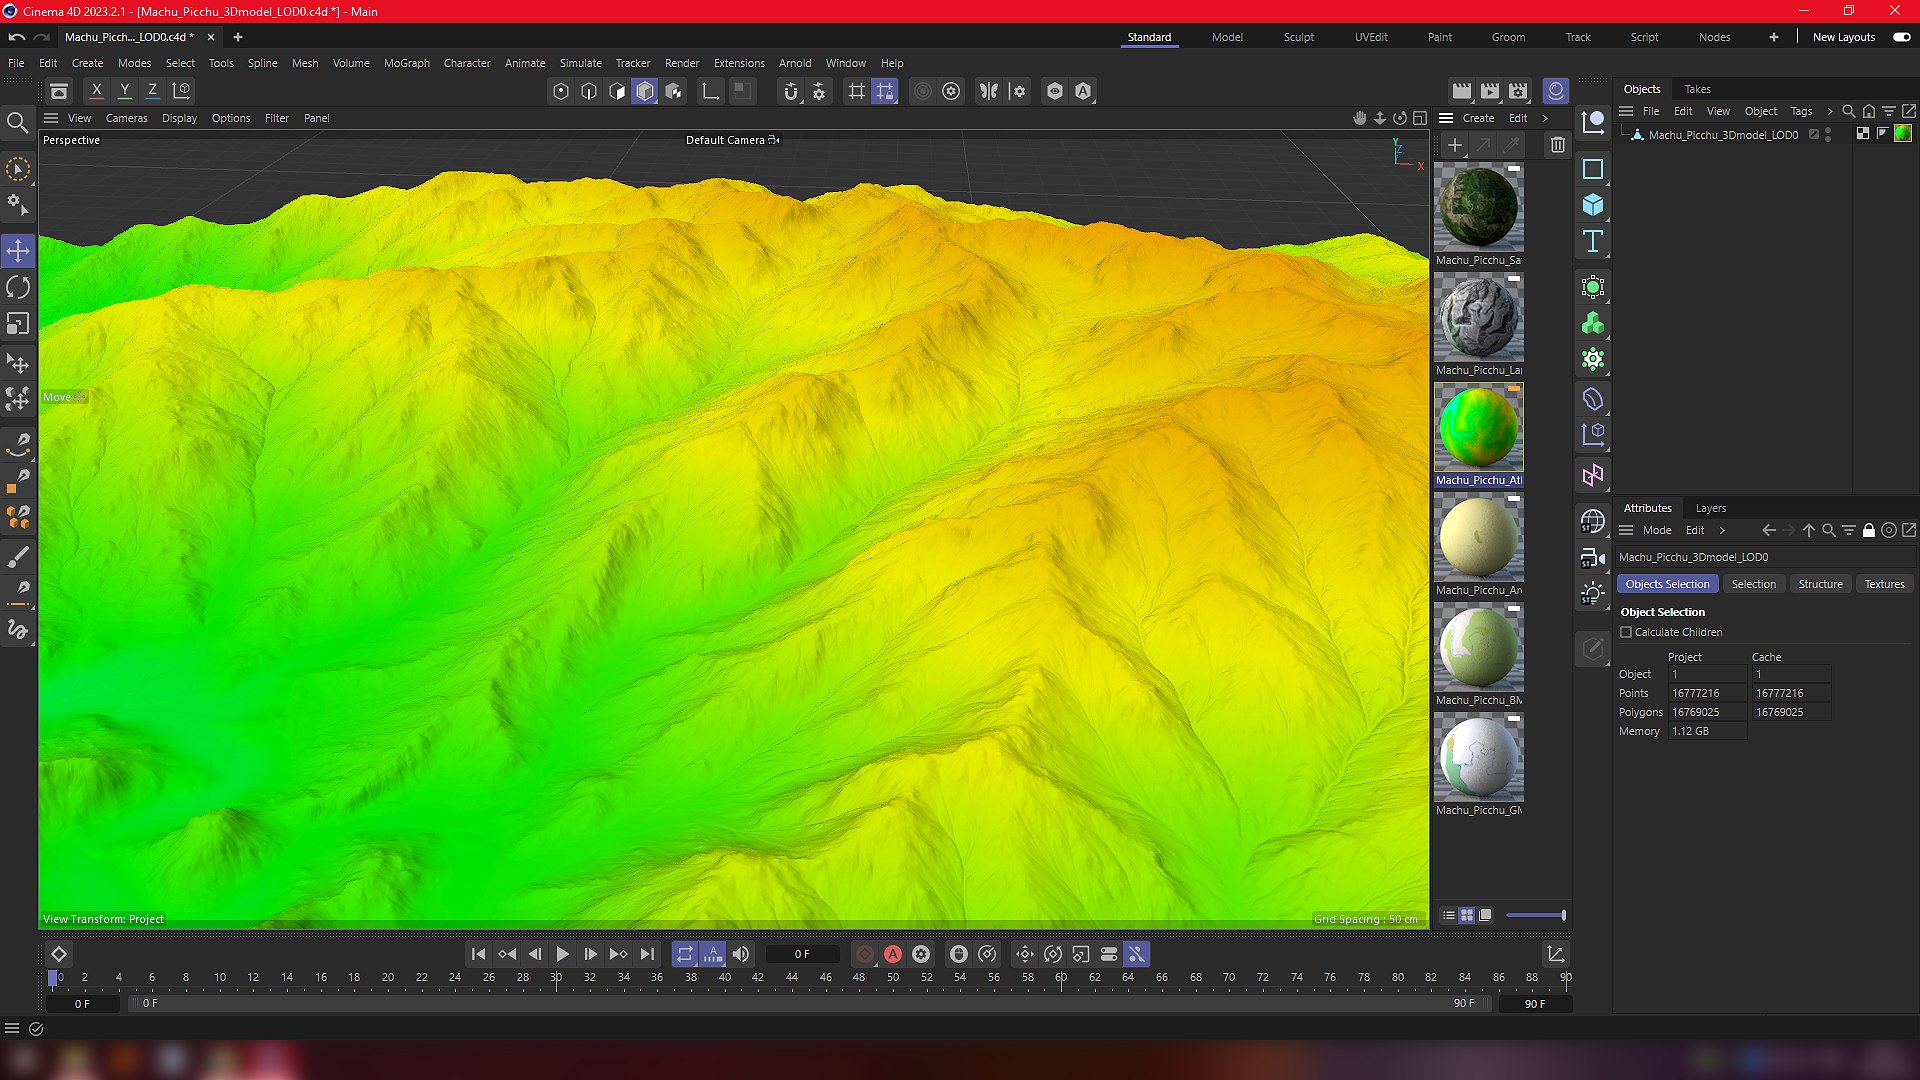1920x1080 pixels.
Task: Create new material with plus icon
Action: tap(1455, 145)
